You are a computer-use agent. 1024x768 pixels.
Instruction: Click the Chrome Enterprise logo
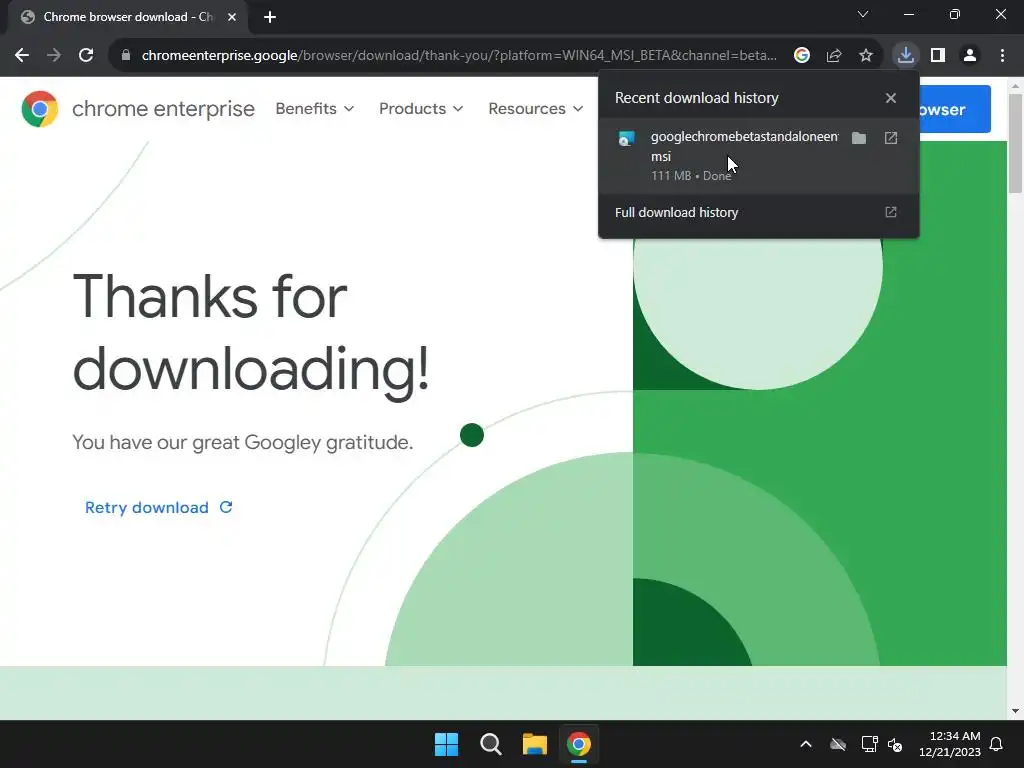point(138,108)
